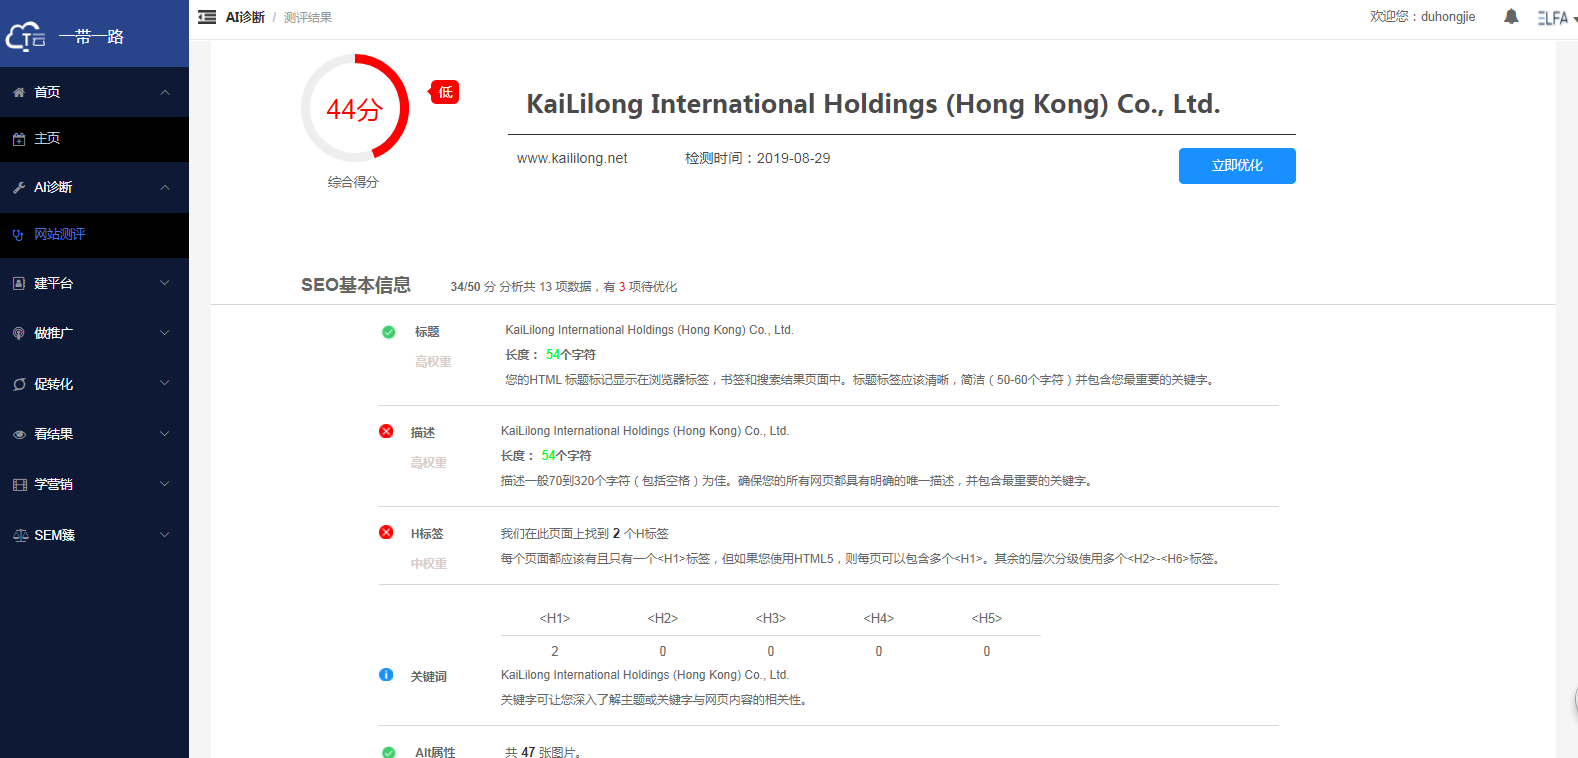Image resolution: width=1578 pixels, height=758 pixels.
Task: Select 主页 in the sidebar
Action: pos(47,139)
